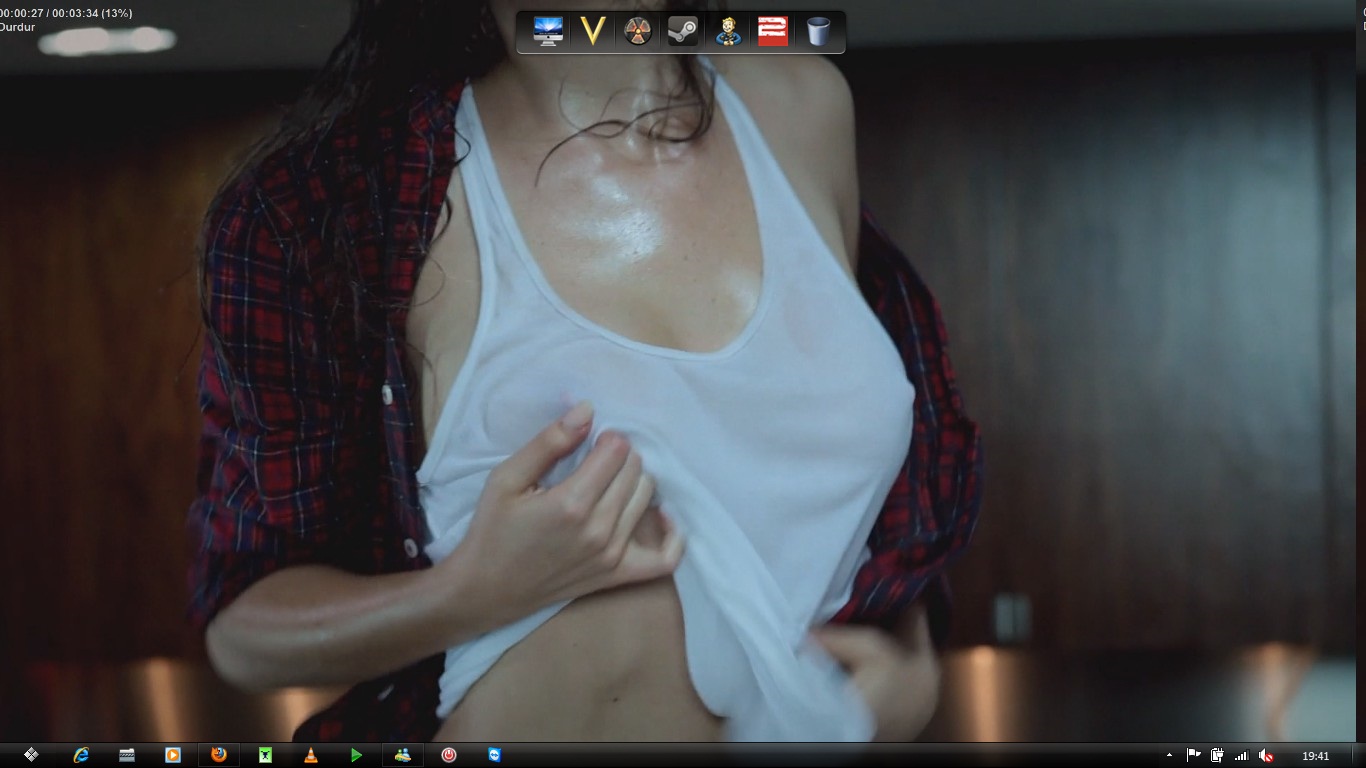The width and height of the screenshot is (1366, 768).
Task: Launch the golden V game icon in the dock
Action: tap(593, 31)
